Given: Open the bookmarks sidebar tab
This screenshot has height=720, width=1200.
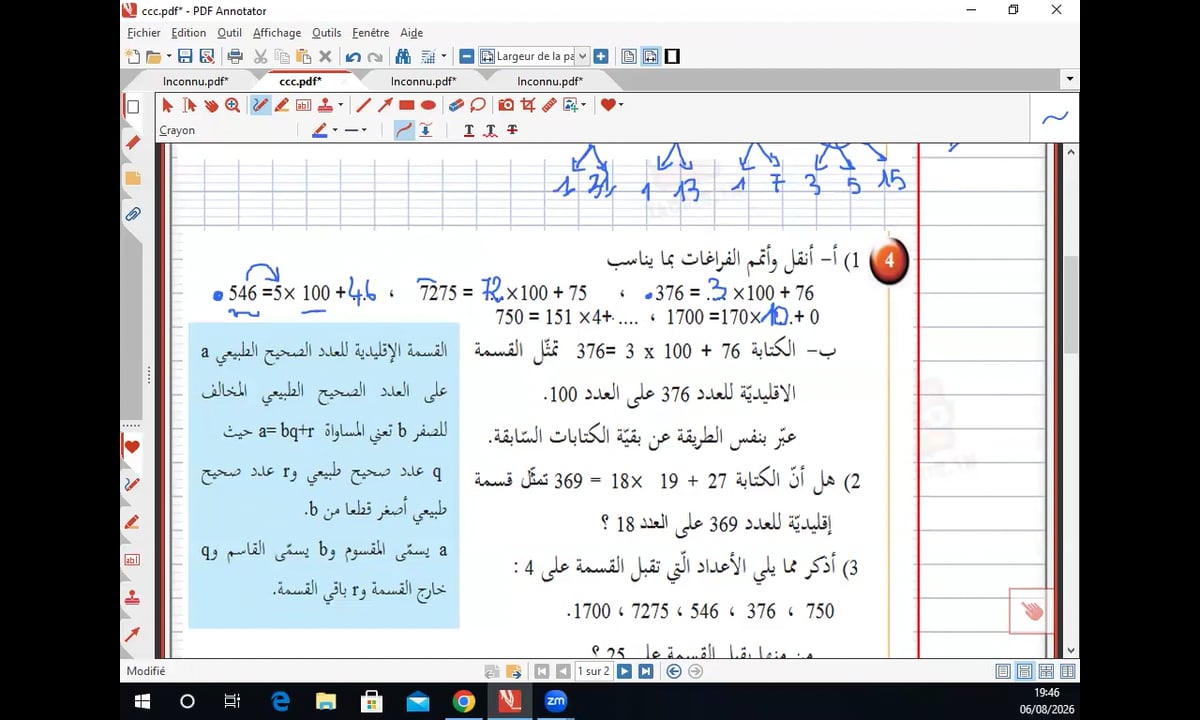Looking at the screenshot, I should [132, 142].
